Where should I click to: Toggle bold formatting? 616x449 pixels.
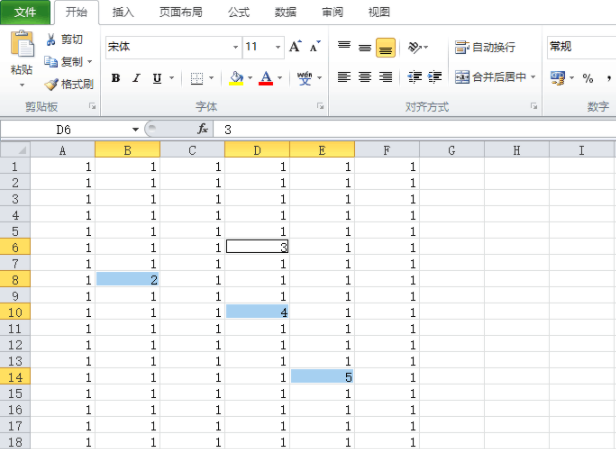click(x=116, y=78)
